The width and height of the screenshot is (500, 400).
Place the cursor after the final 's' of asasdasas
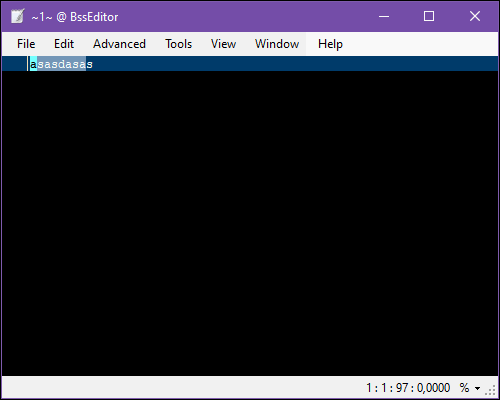click(93, 64)
